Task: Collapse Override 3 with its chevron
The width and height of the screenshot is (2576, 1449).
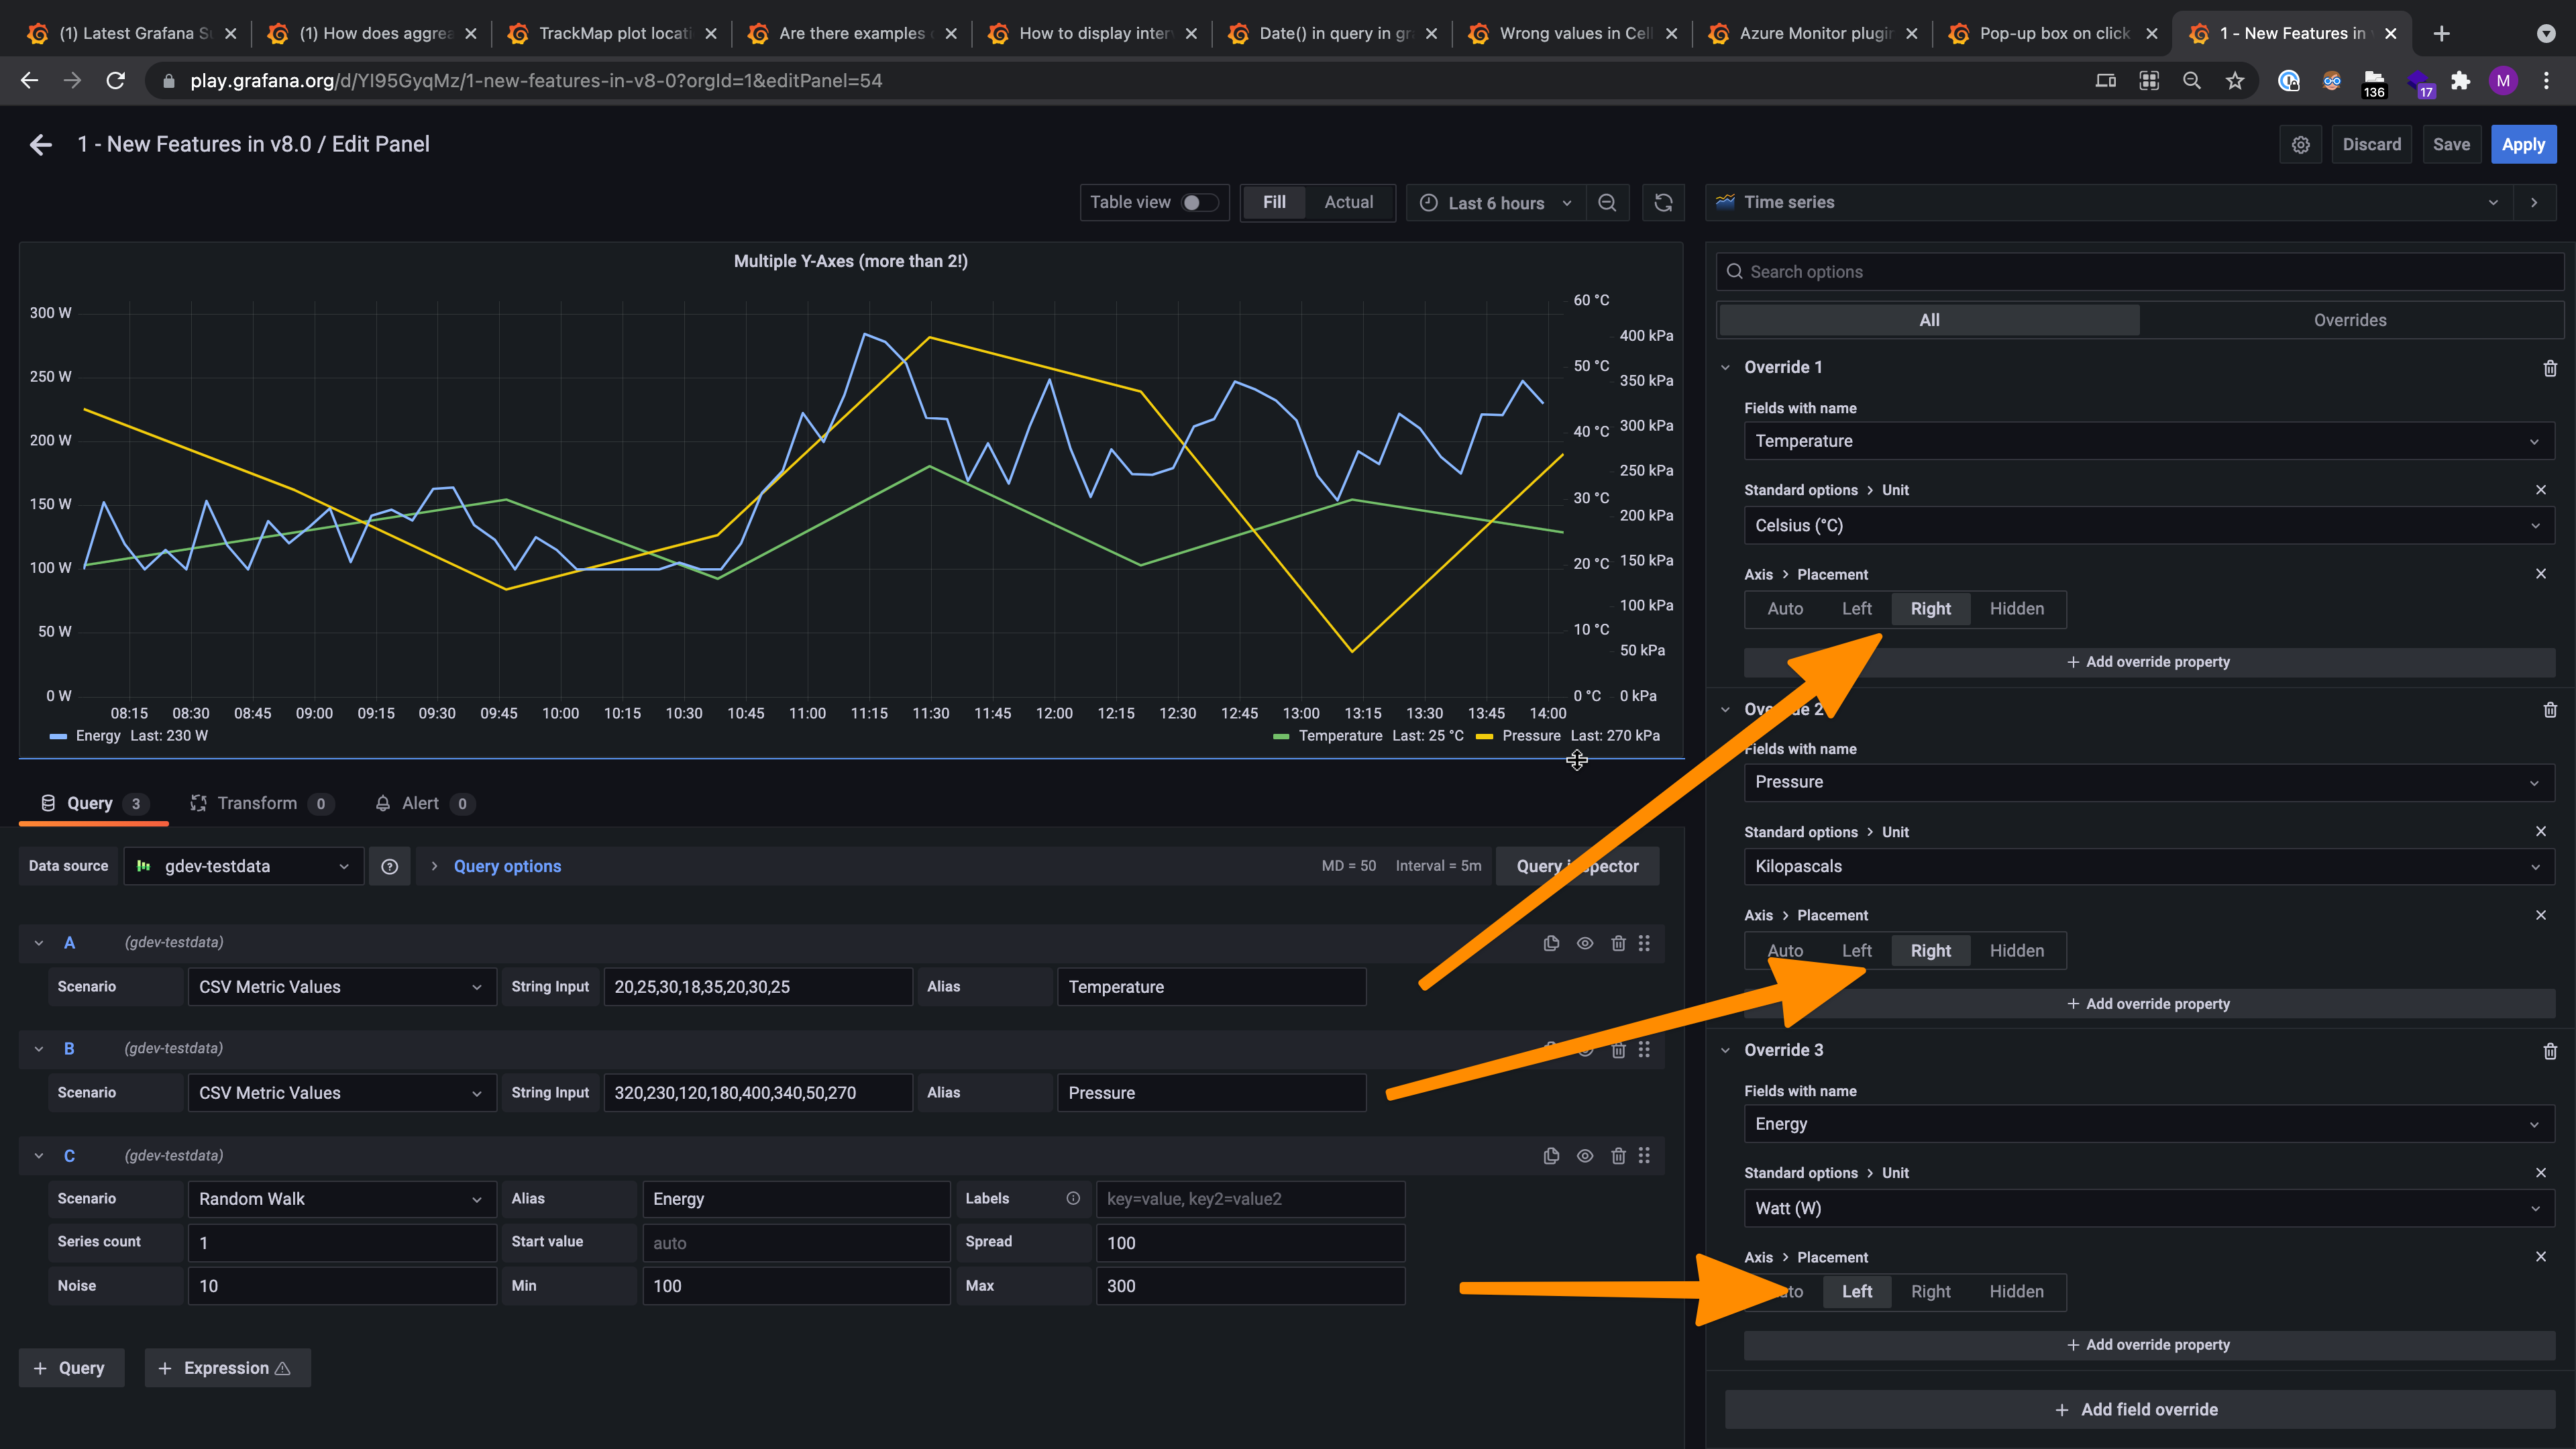Action: coord(1725,1050)
